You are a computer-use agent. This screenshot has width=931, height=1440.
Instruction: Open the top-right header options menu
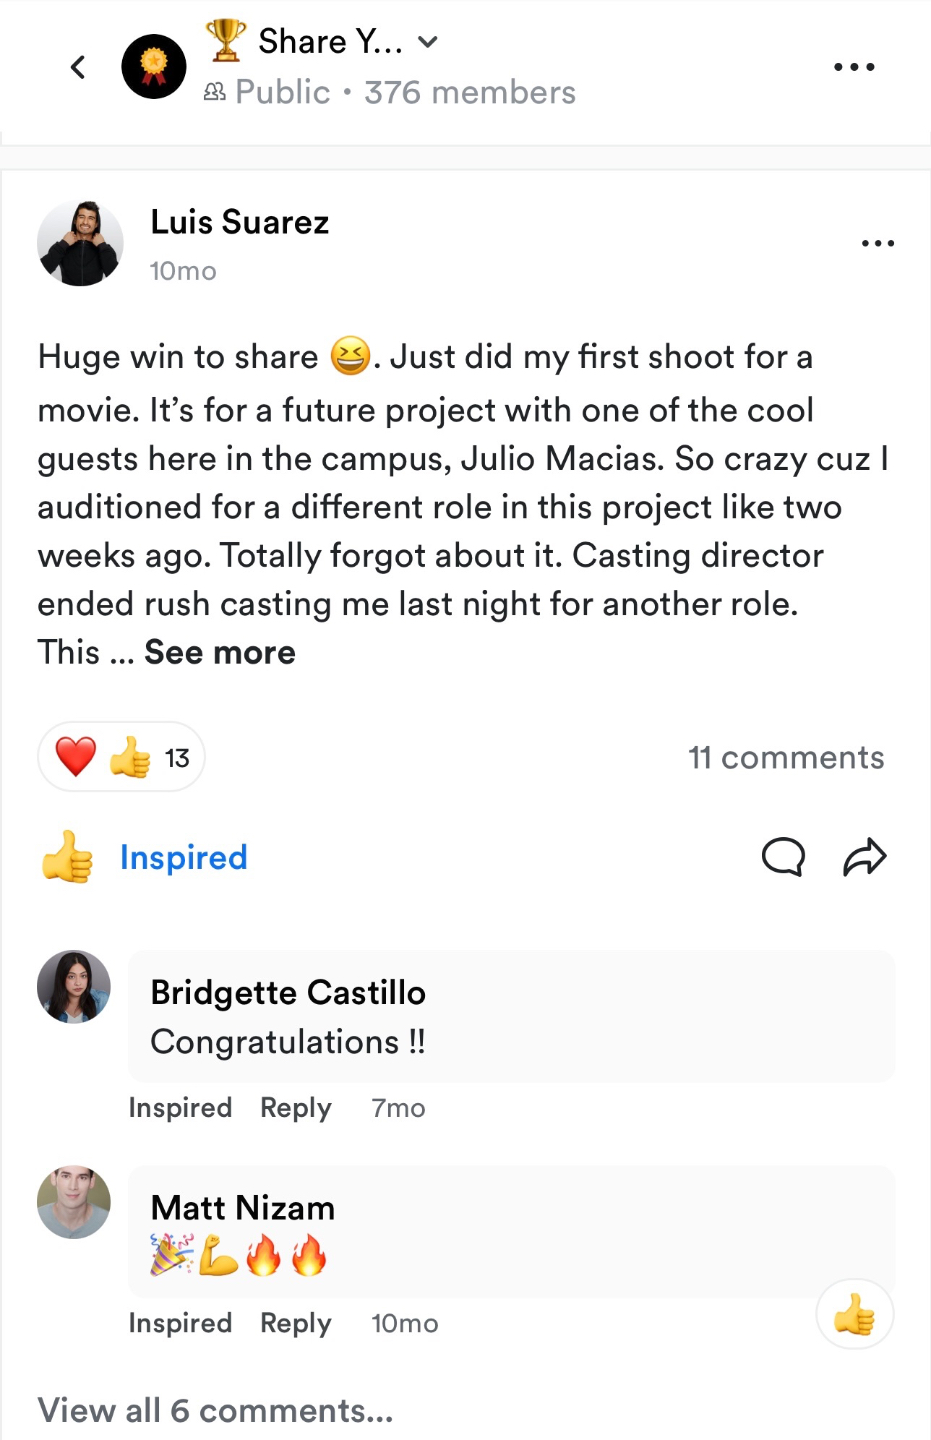click(x=854, y=67)
